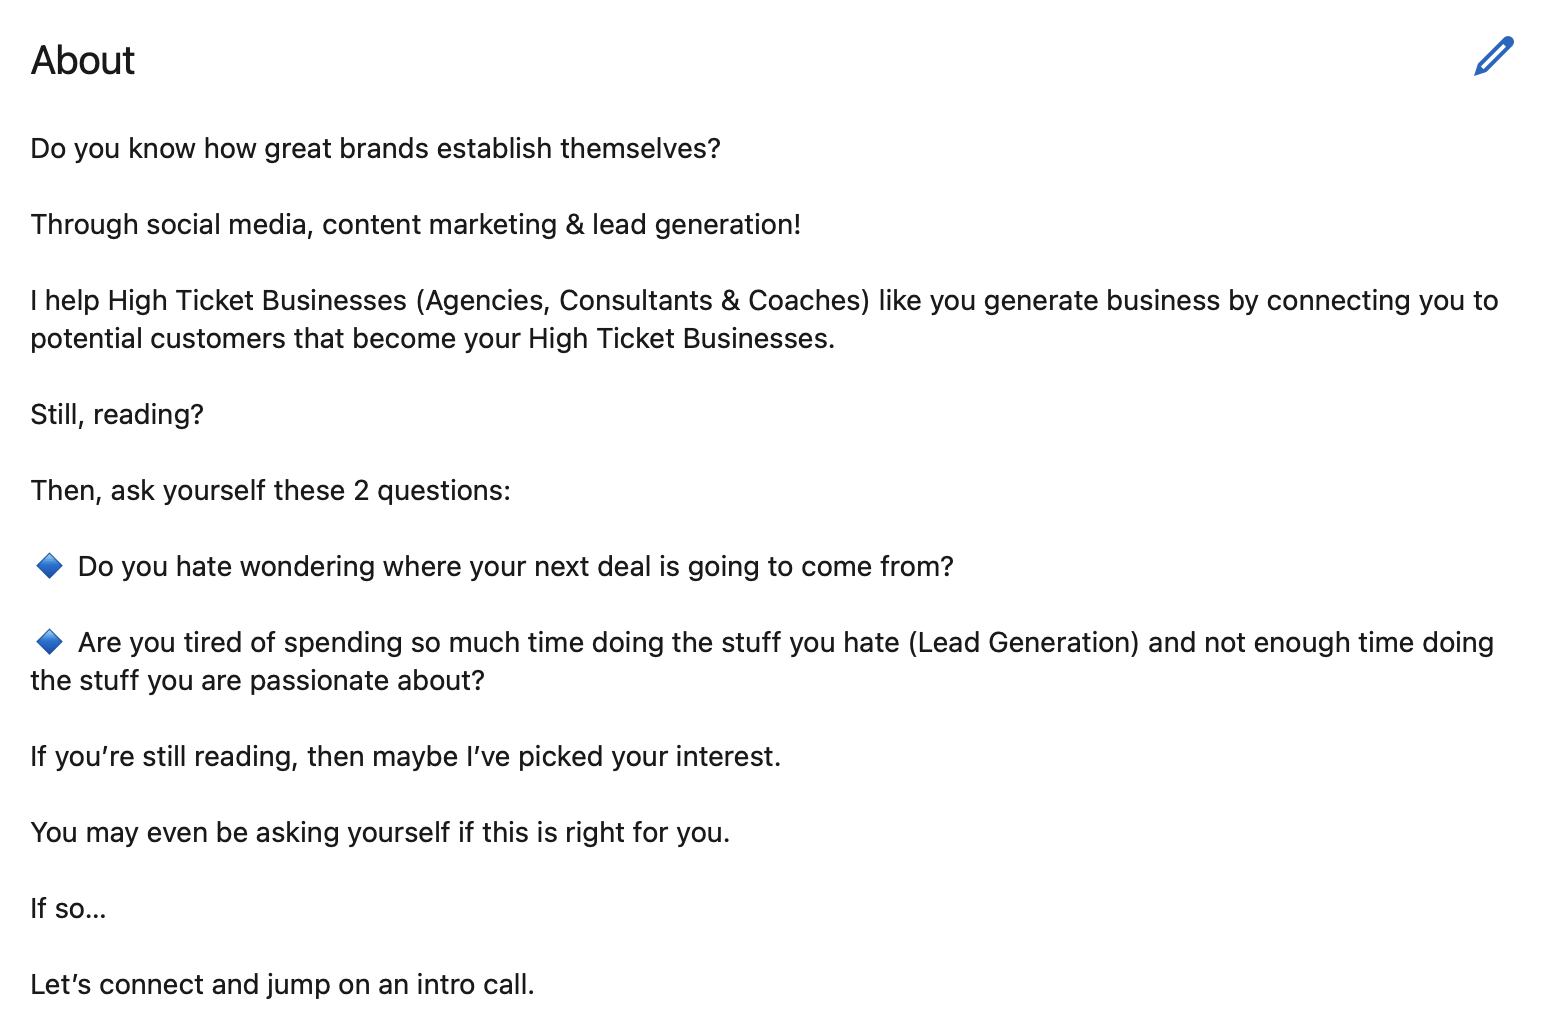
Task: Click 'potential customers that become' line
Action: (x=432, y=338)
